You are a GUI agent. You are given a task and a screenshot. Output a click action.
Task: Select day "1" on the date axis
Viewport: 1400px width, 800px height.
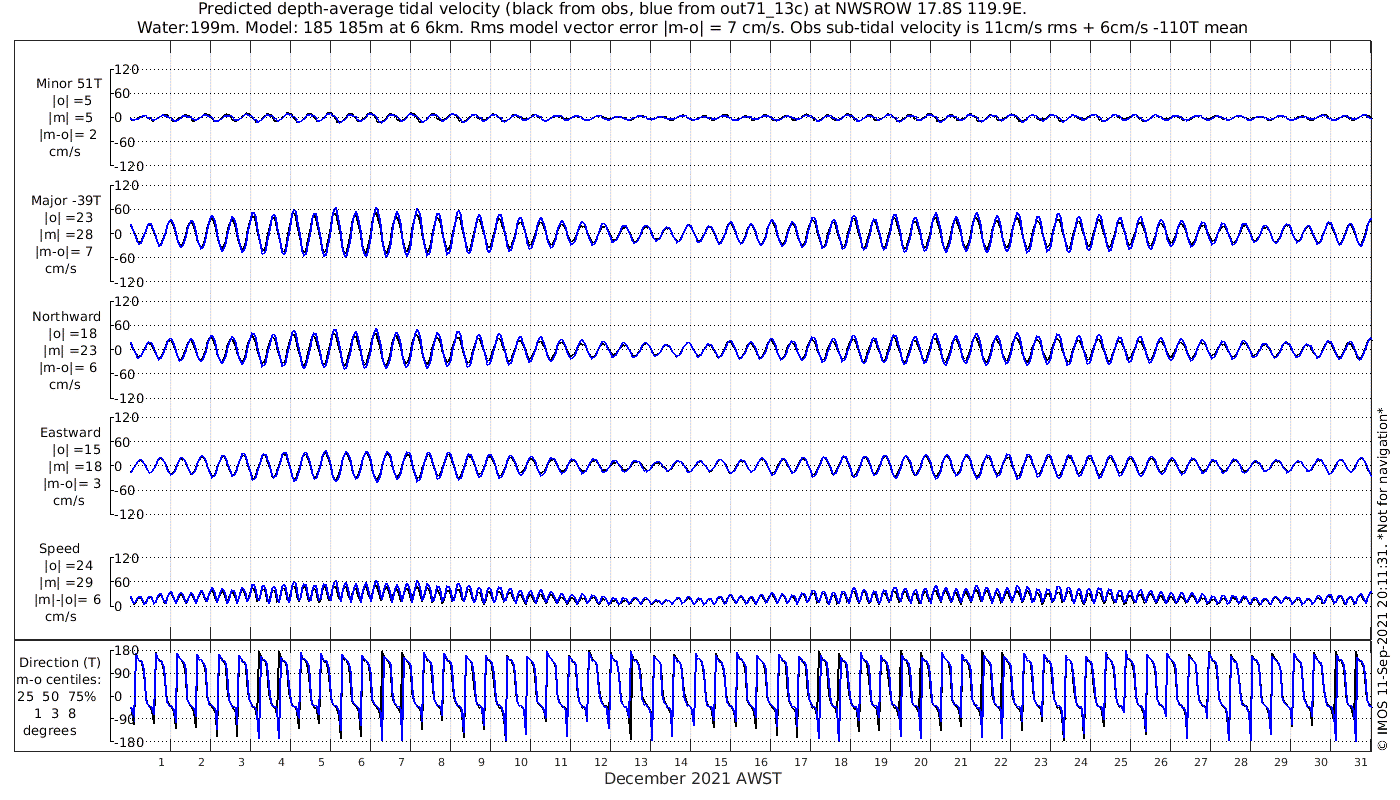[x=161, y=762]
